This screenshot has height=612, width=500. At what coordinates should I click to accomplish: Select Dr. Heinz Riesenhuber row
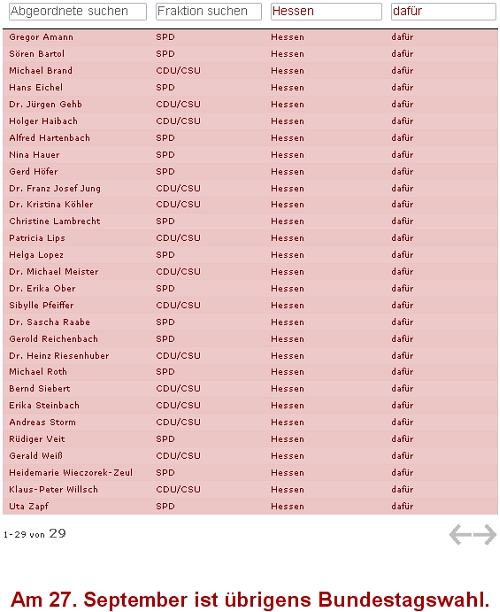pyautogui.click(x=250, y=356)
